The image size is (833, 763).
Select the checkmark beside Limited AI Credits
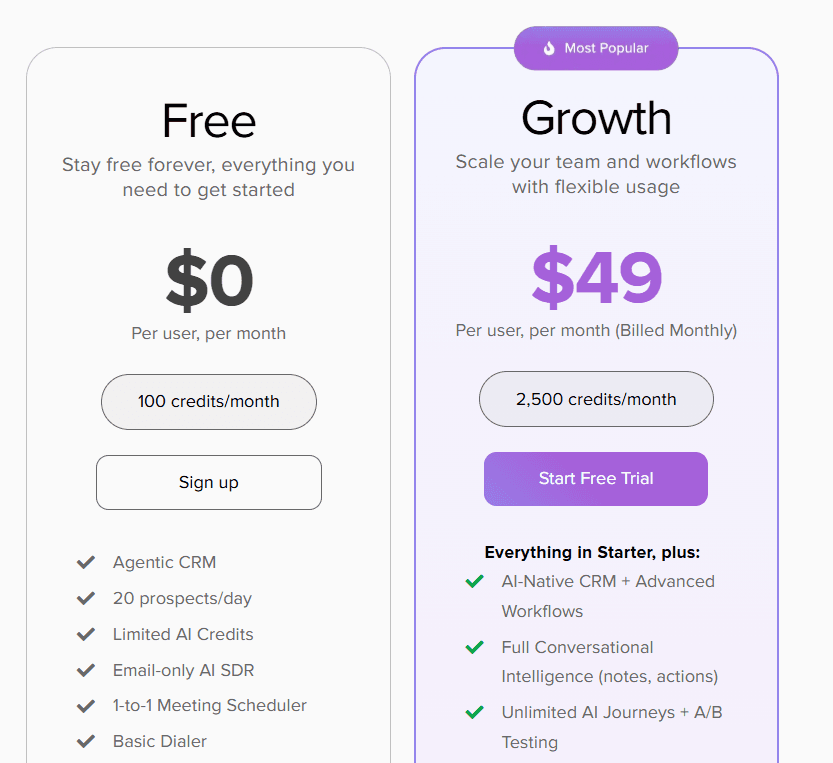coord(86,634)
